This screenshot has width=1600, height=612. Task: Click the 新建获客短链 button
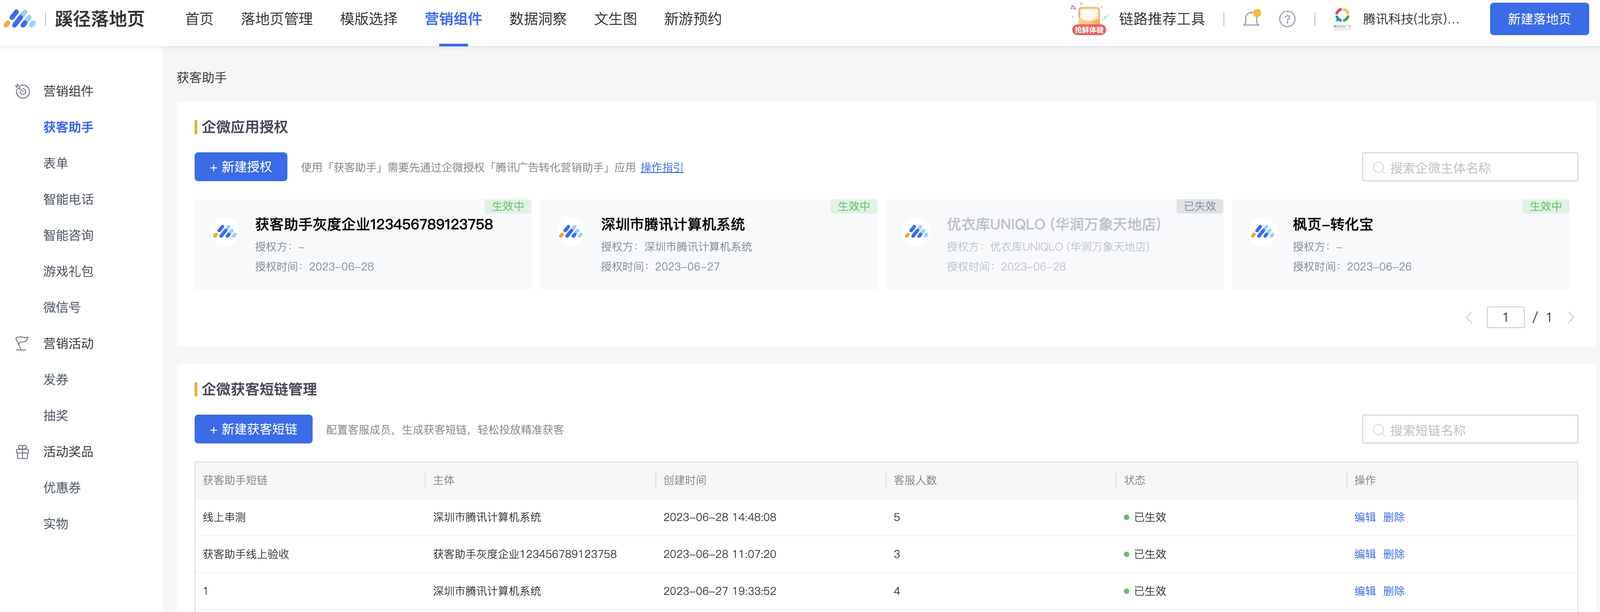pyautogui.click(x=254, y=429)
